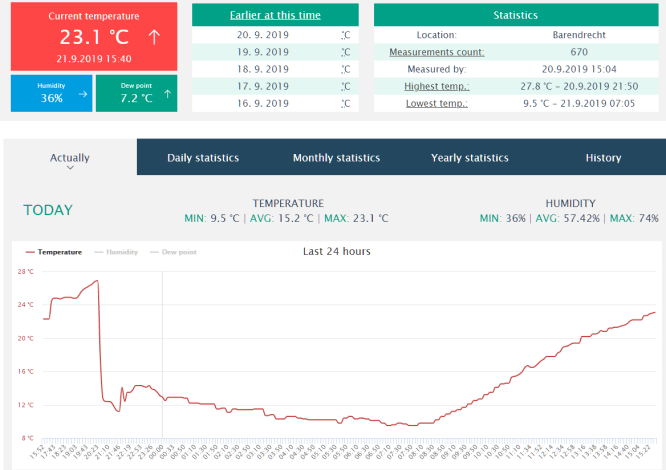Open the Measurements count link
Viewport: 666px width, 470px height.
[436, 52]
